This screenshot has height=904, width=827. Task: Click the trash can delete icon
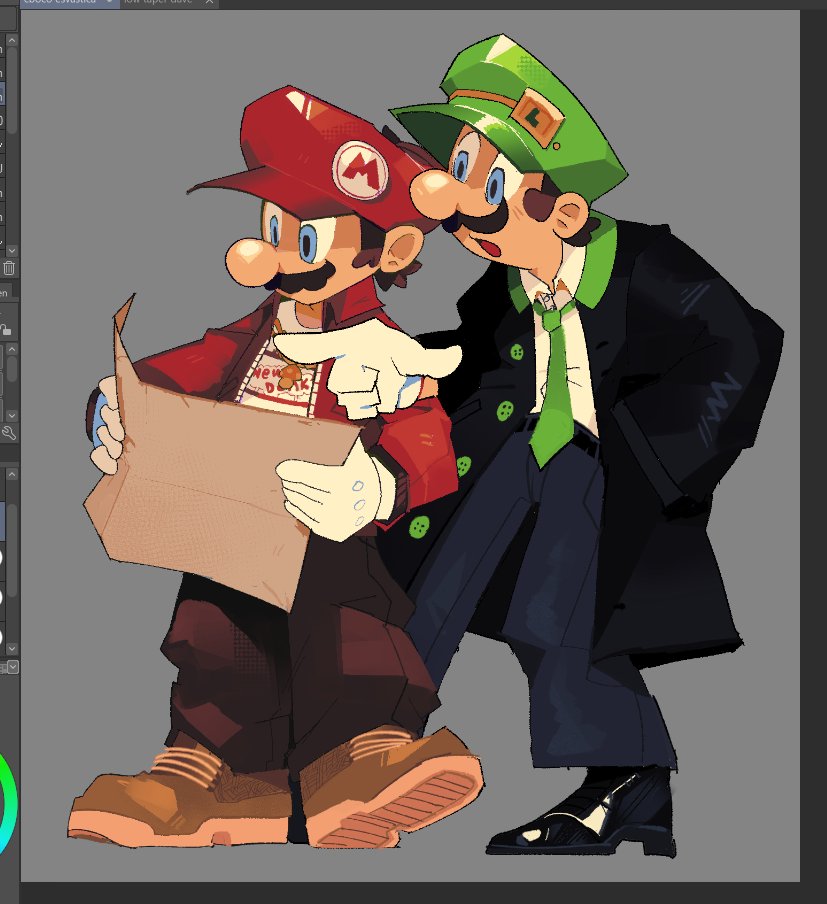pyautogui.click(x=9, y=268)
